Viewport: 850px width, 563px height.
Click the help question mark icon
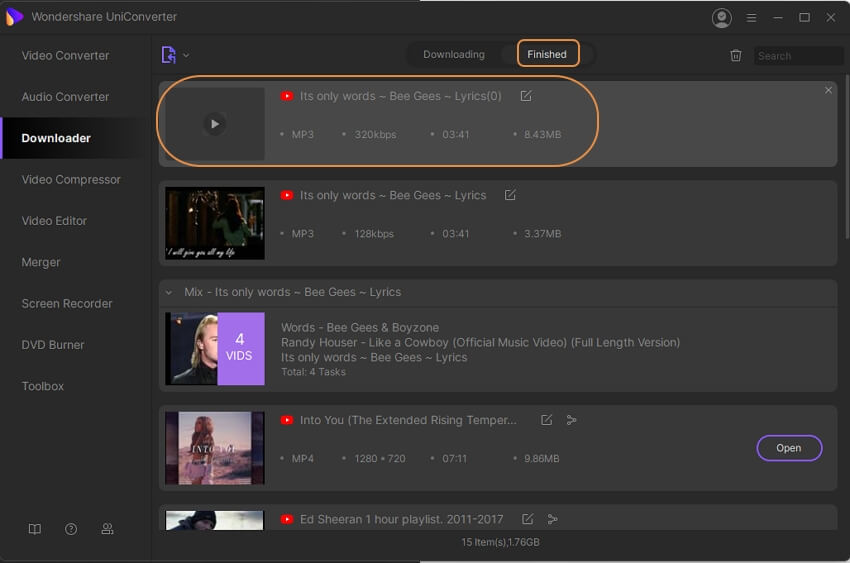pos(71,529)
